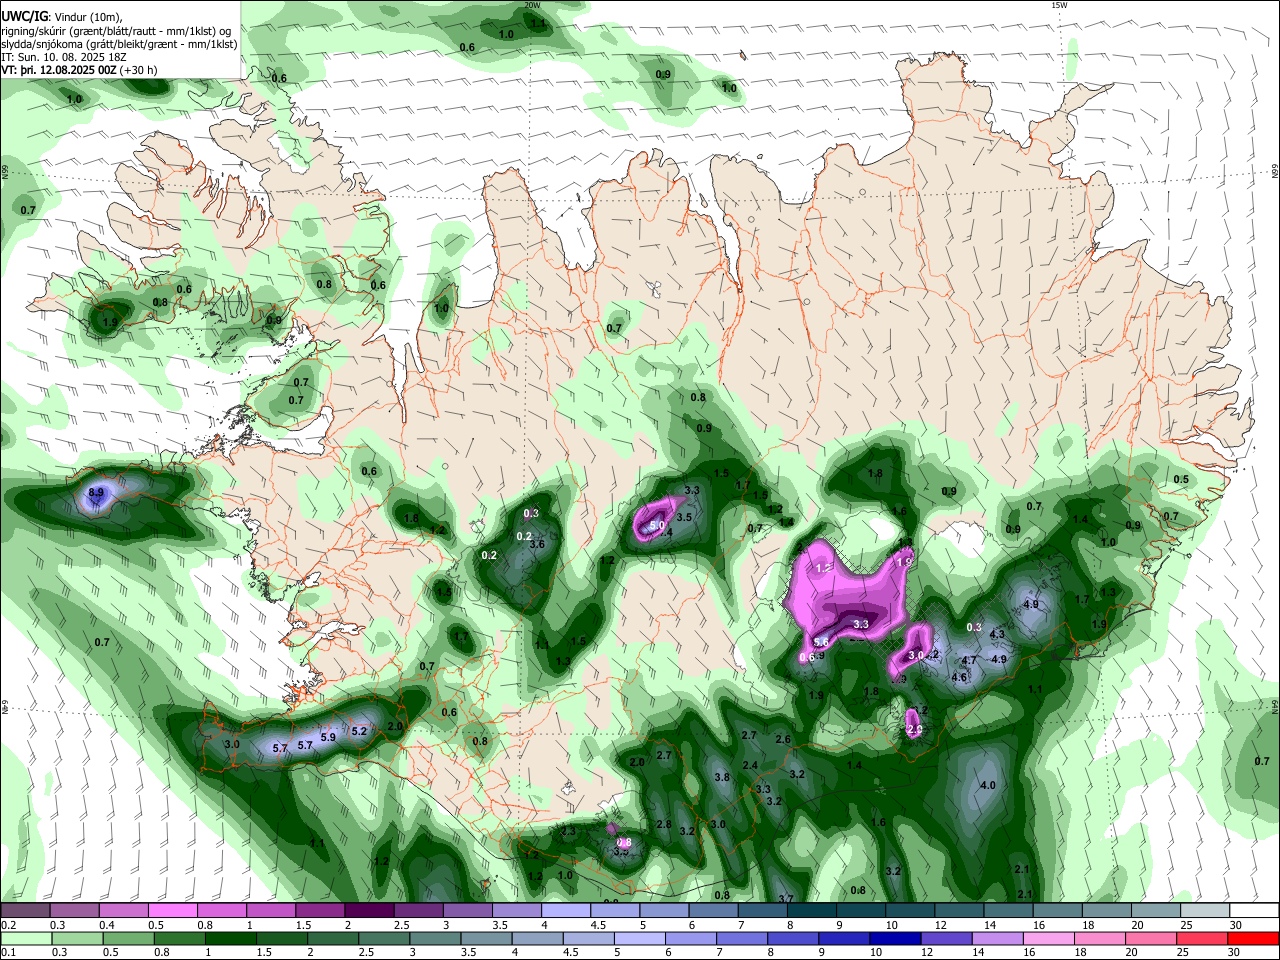Click the darkest purple swatch between 2 and 2.5

coord(368,911)
